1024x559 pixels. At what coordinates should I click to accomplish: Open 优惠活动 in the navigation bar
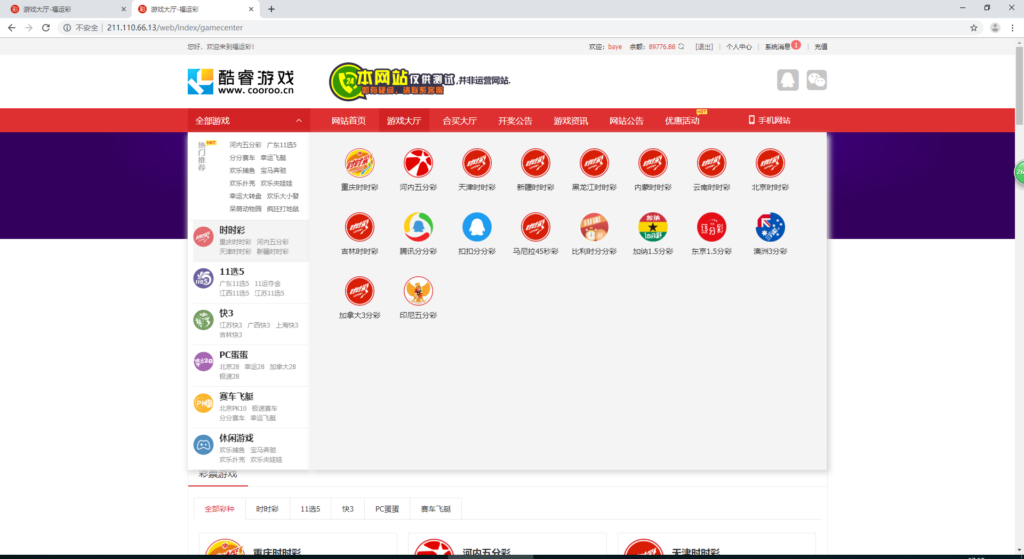(x=682, y=121)
